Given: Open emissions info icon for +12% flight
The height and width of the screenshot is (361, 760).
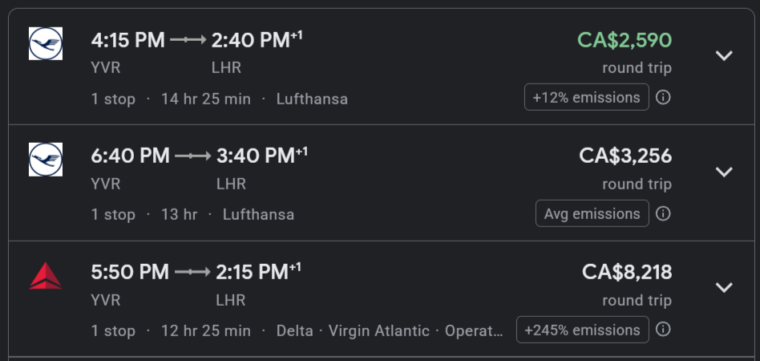Looking at the screenshot, I should 663,97.
